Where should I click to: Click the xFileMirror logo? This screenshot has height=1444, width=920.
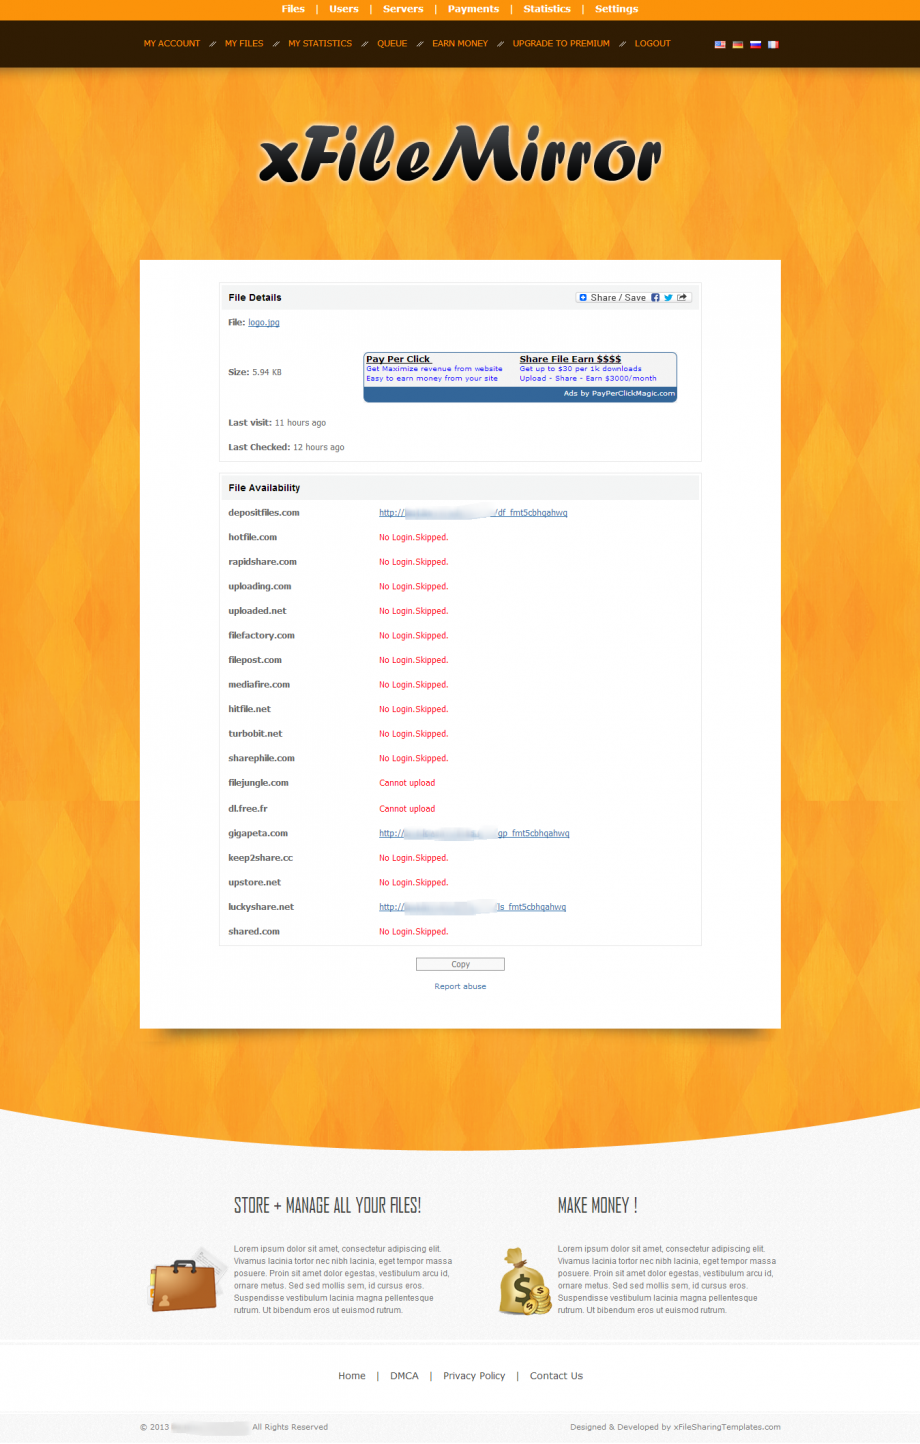460,156
